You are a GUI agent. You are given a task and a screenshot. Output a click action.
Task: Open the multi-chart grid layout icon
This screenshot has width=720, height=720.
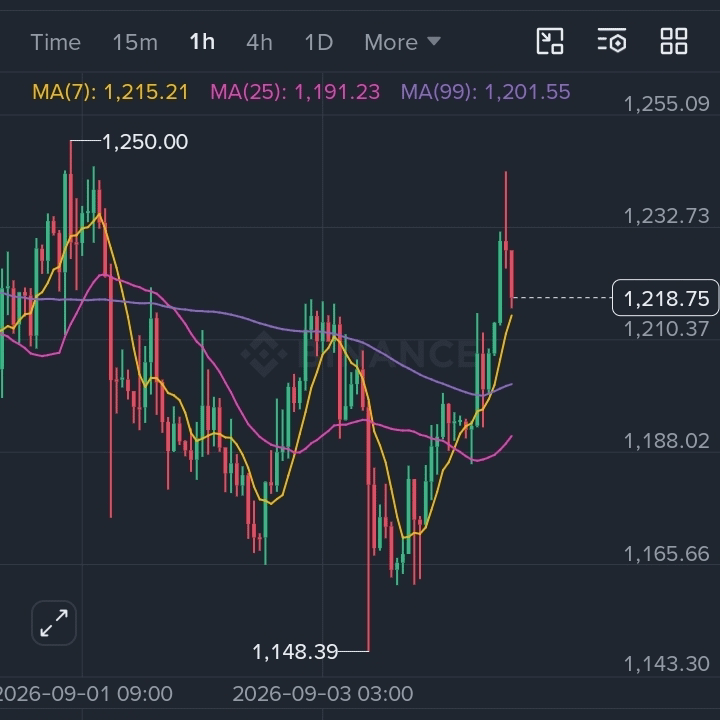tap(674, 41)
